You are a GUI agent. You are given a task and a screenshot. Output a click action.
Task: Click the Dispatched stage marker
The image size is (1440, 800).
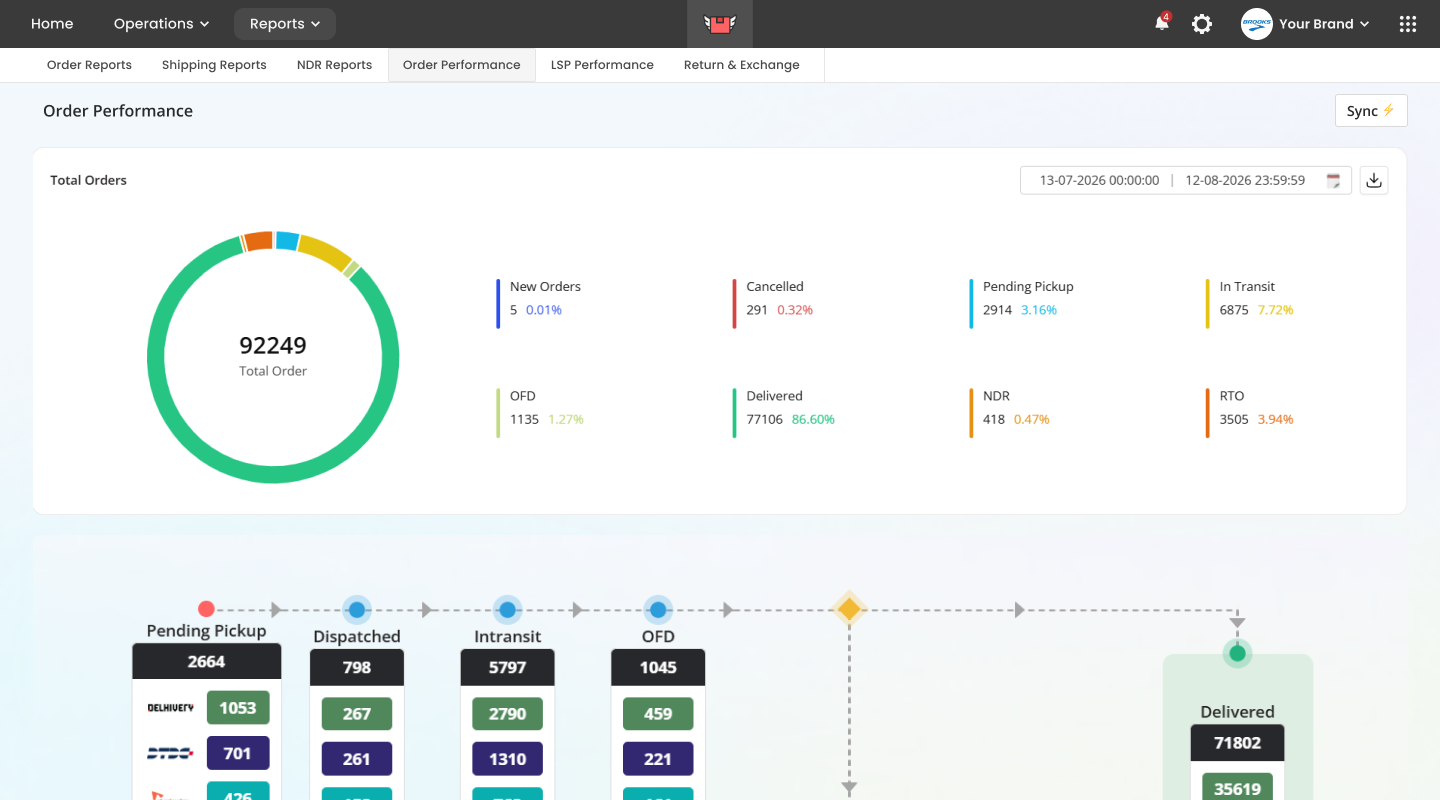tap(357, 610)
